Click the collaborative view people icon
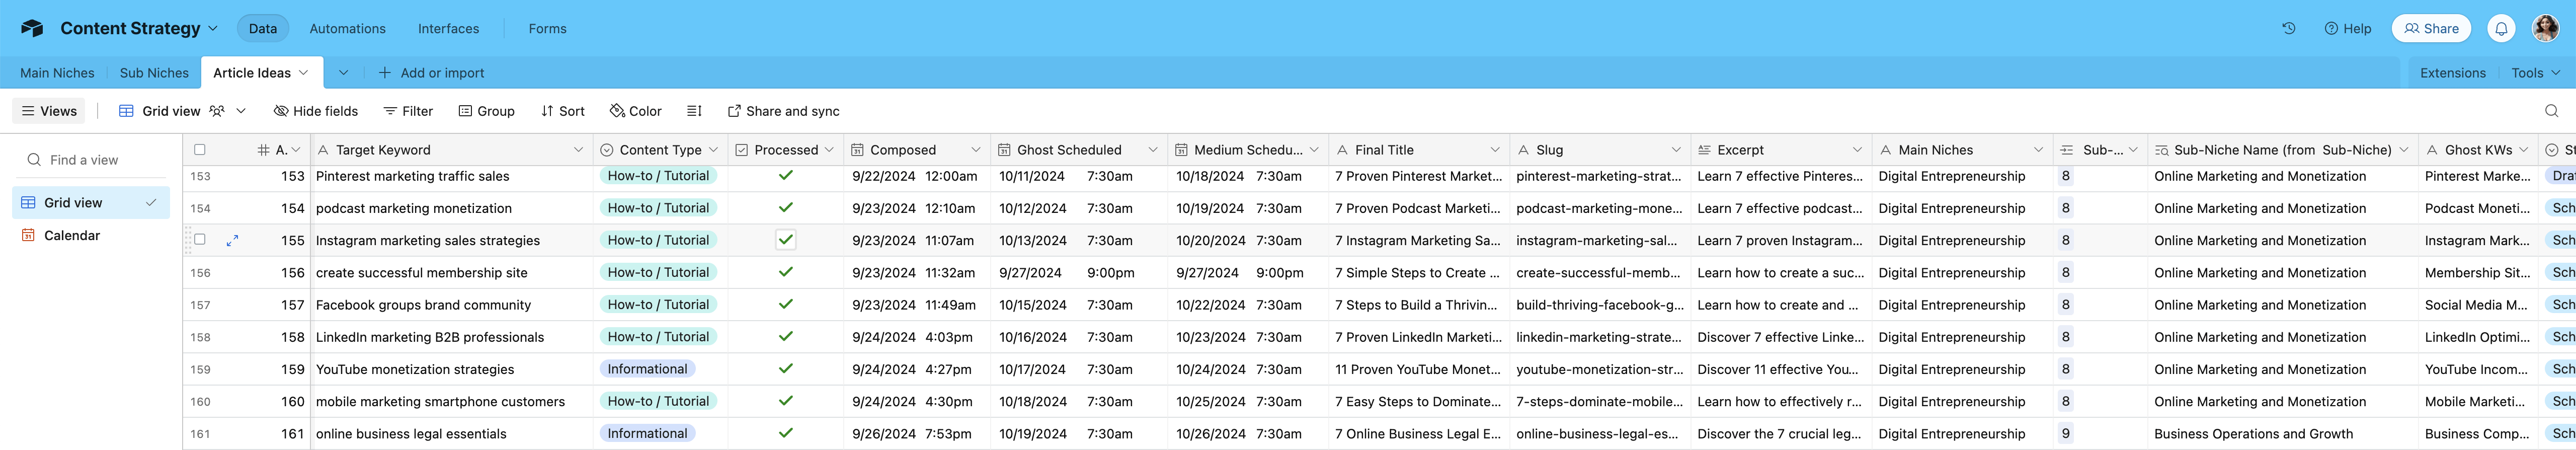Screen dimensions: 2576x450 tap(216, 111)
